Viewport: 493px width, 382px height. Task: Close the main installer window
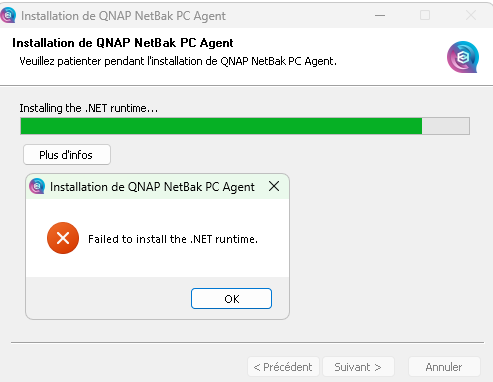tap(471, 15)
